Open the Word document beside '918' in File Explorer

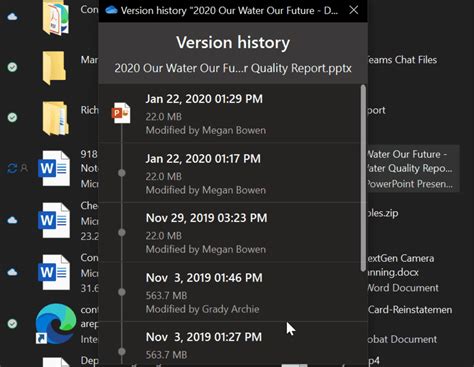click(x=54, y=168)
